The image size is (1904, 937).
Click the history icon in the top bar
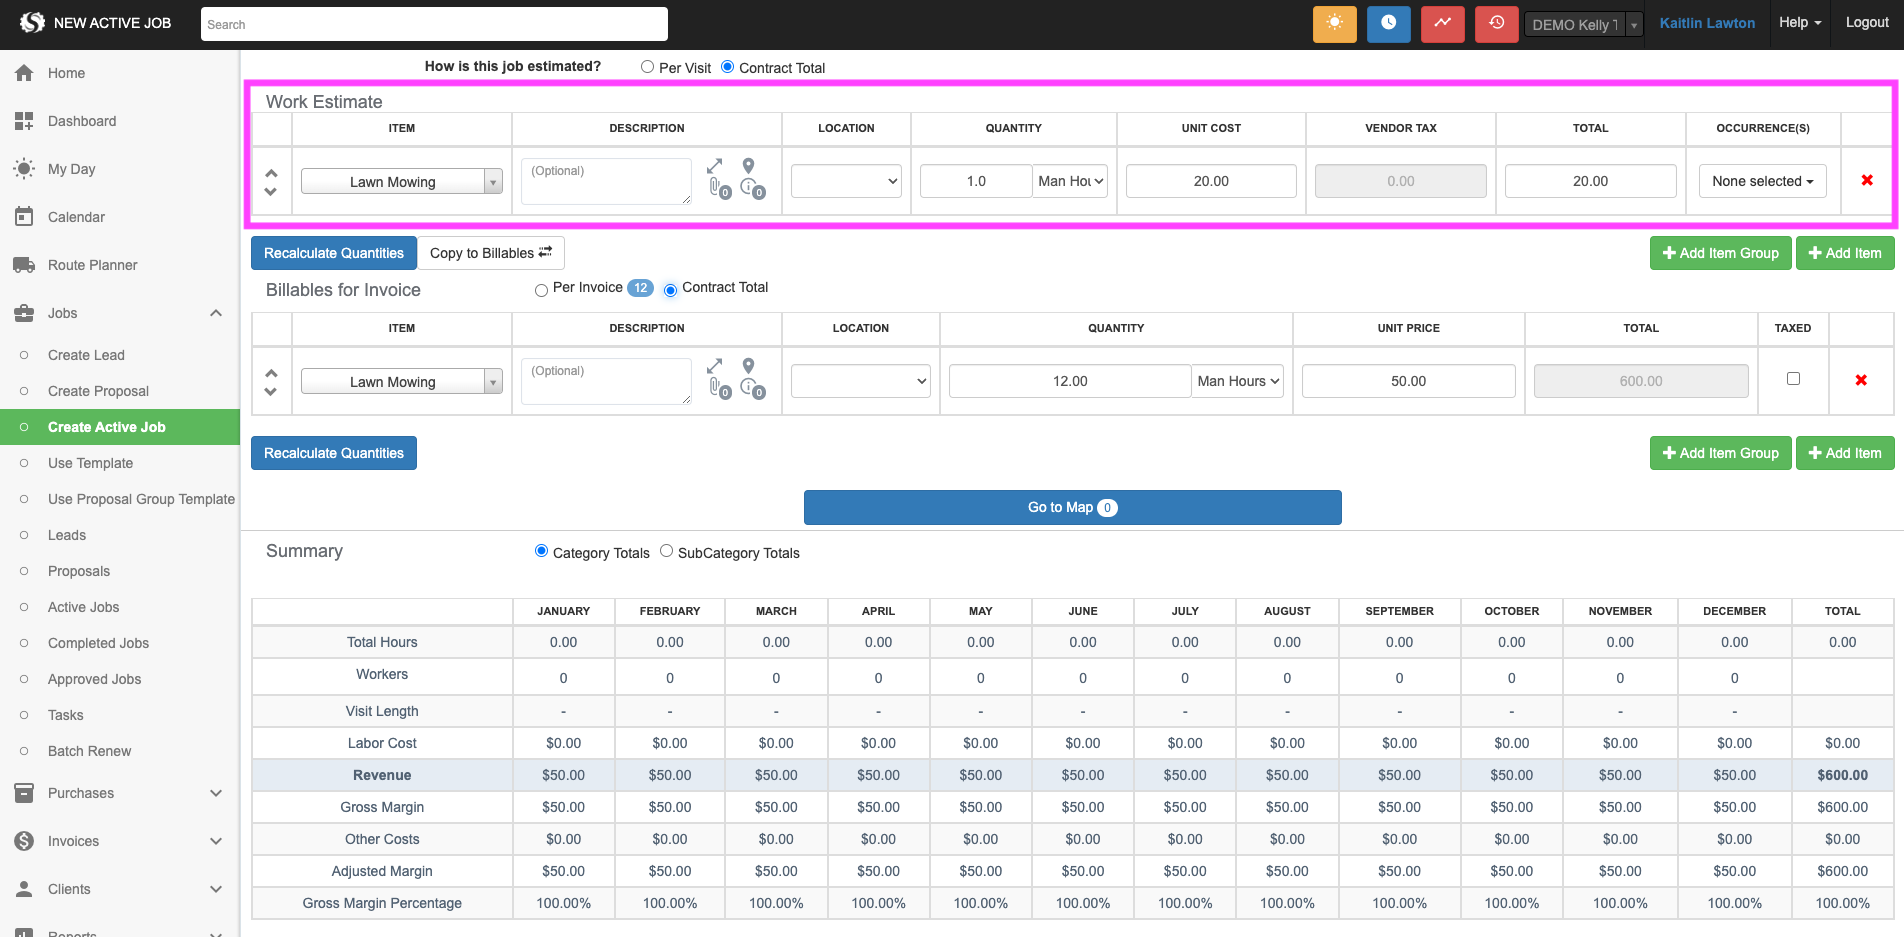click(x=1496, y=23)
